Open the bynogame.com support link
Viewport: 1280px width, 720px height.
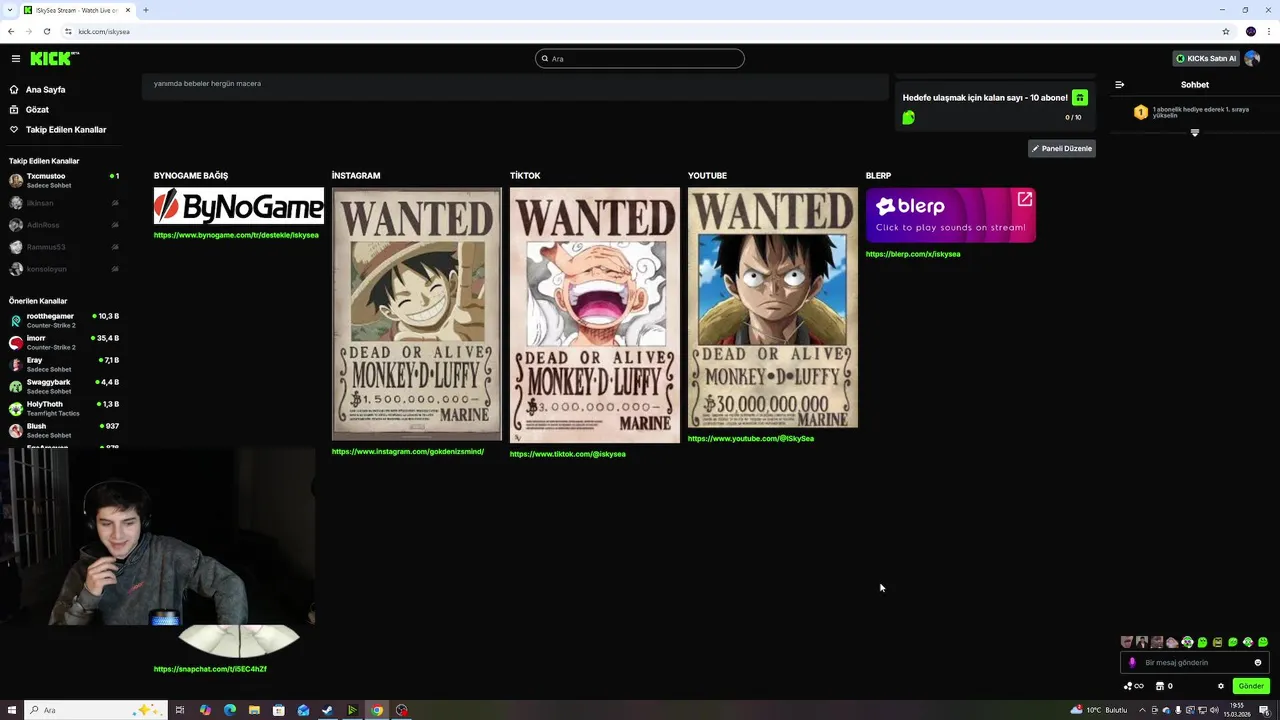(x=236, y=235)
